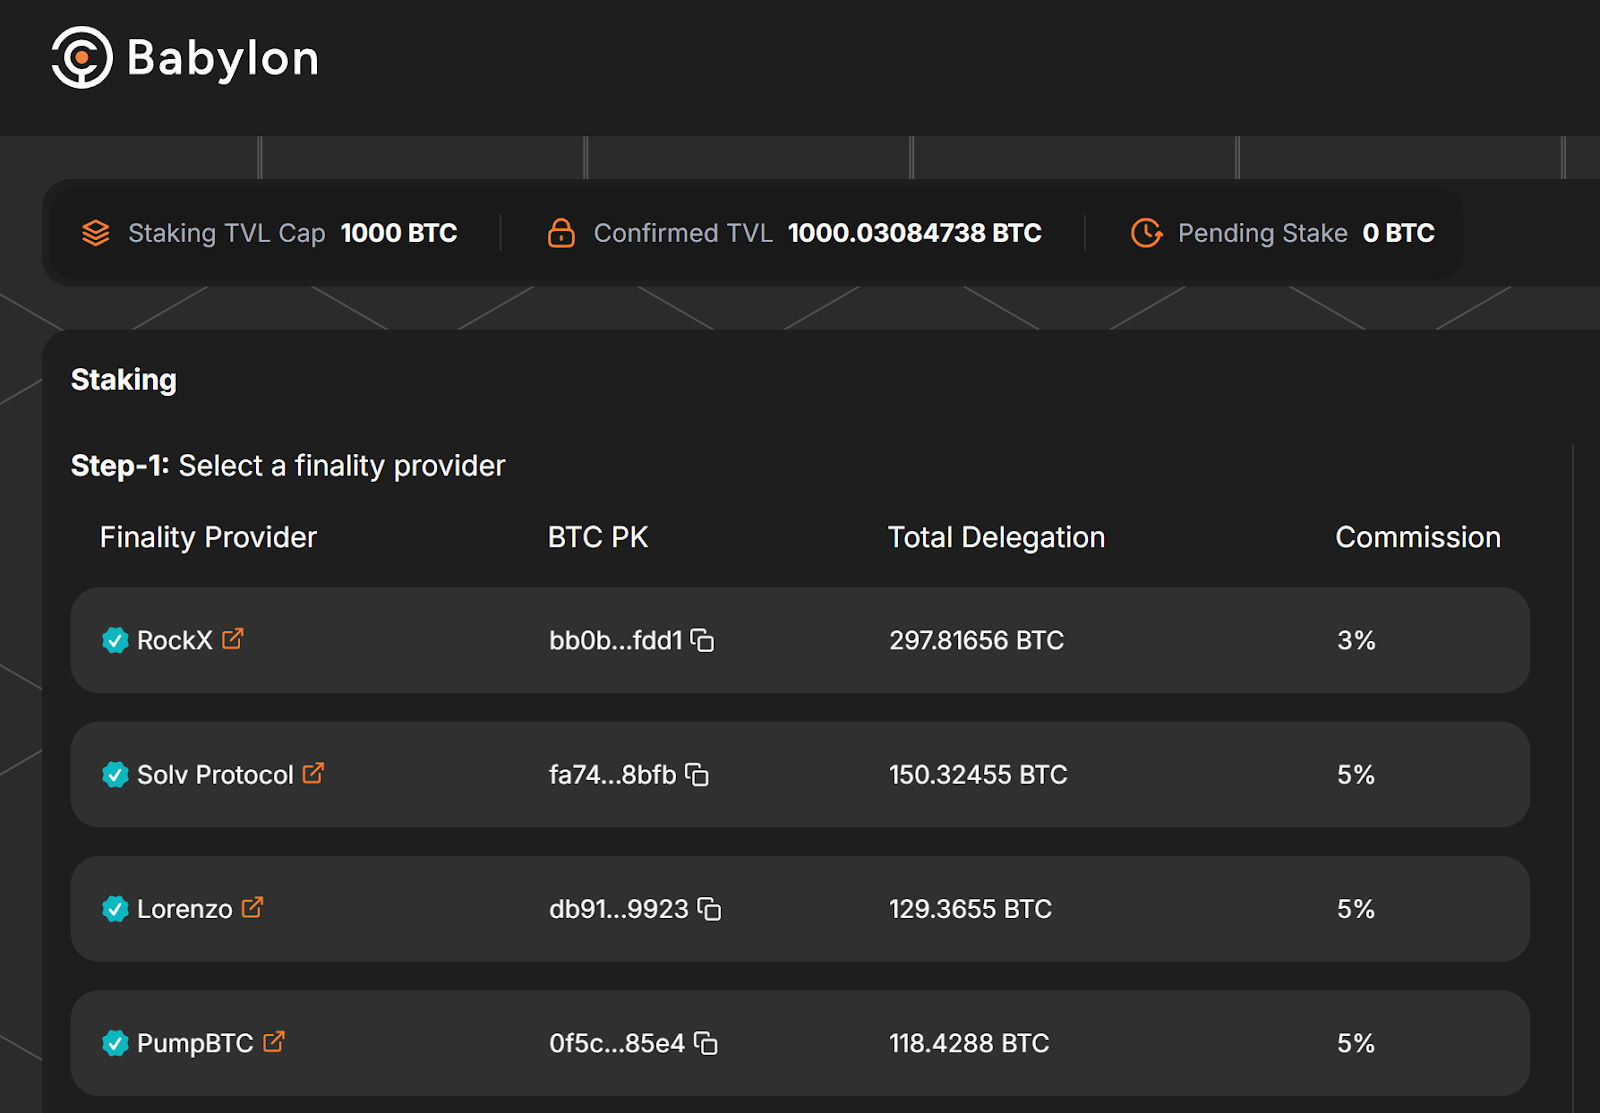Viewport: 1600px width, 1113px height.
Task: Click the clock icon beside Pending Stake
Action: click(x=1147, y=232)
